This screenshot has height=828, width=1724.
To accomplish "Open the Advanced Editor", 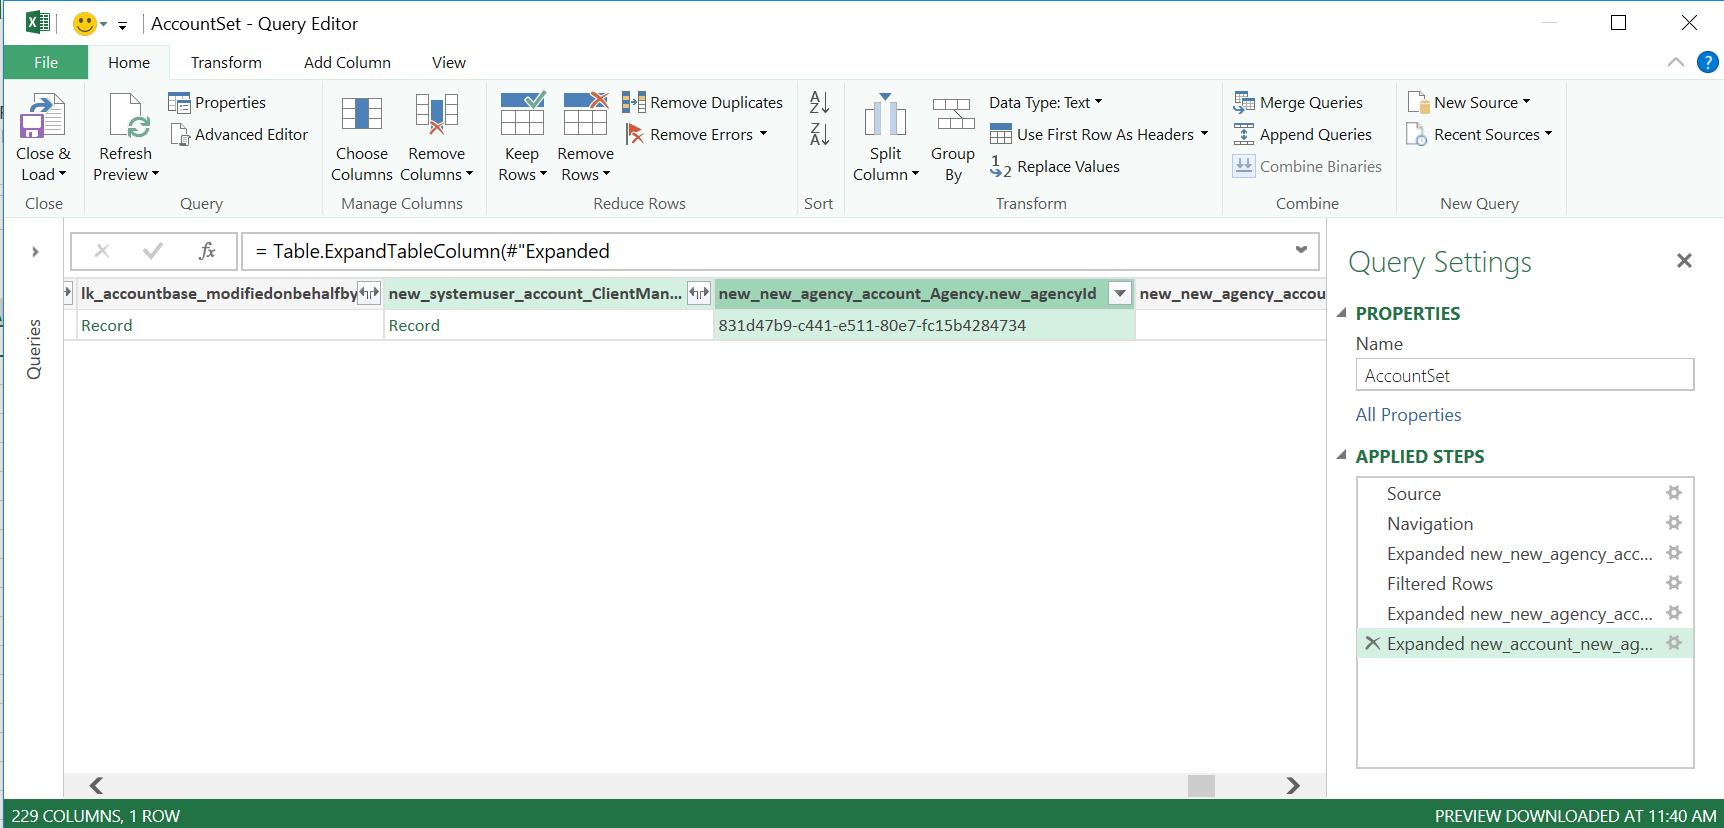I will (239, 134).
